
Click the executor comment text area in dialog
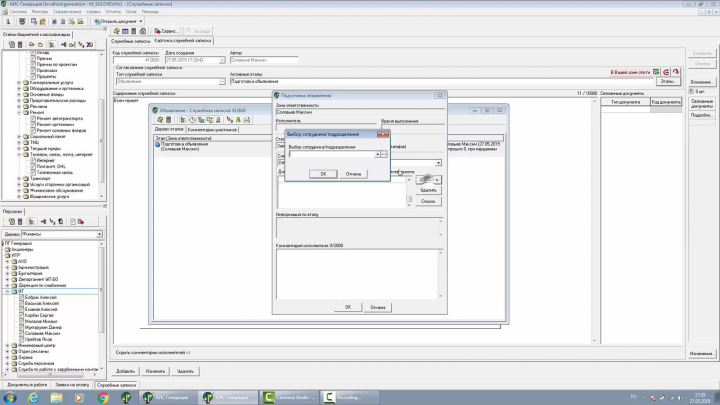pyautogui.click(x=356, y=274)
